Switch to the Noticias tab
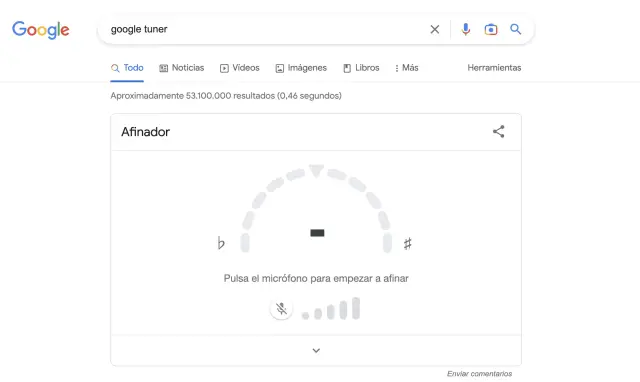 click(x=182, y=68)
